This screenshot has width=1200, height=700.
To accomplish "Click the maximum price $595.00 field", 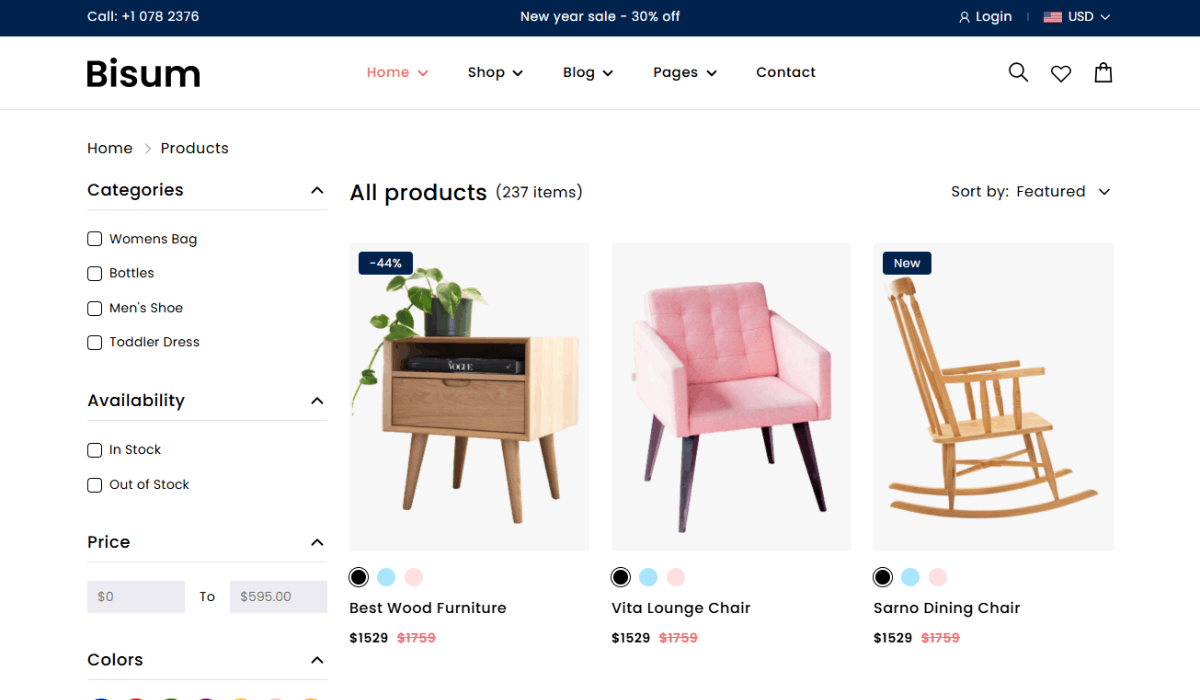I will [x=278, y=597].
